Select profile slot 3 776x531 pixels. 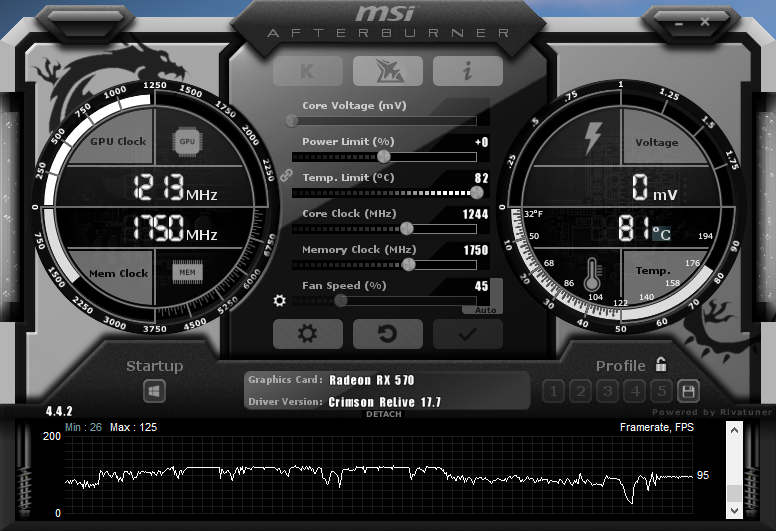click(607, 391)
